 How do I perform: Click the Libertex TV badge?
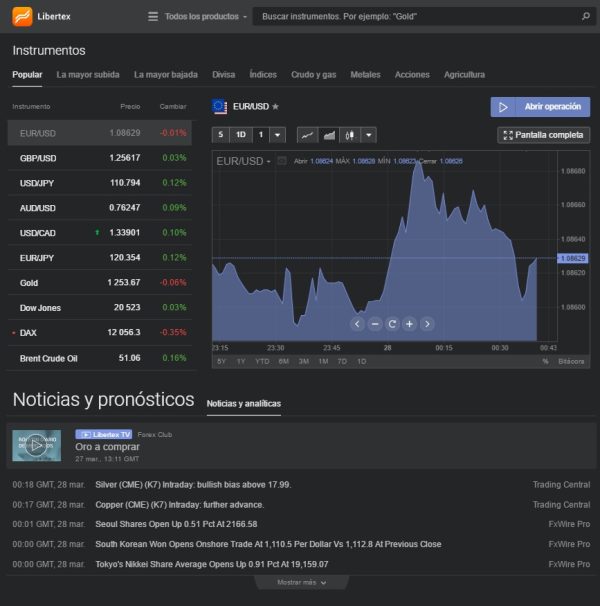(x=104, y=434)
